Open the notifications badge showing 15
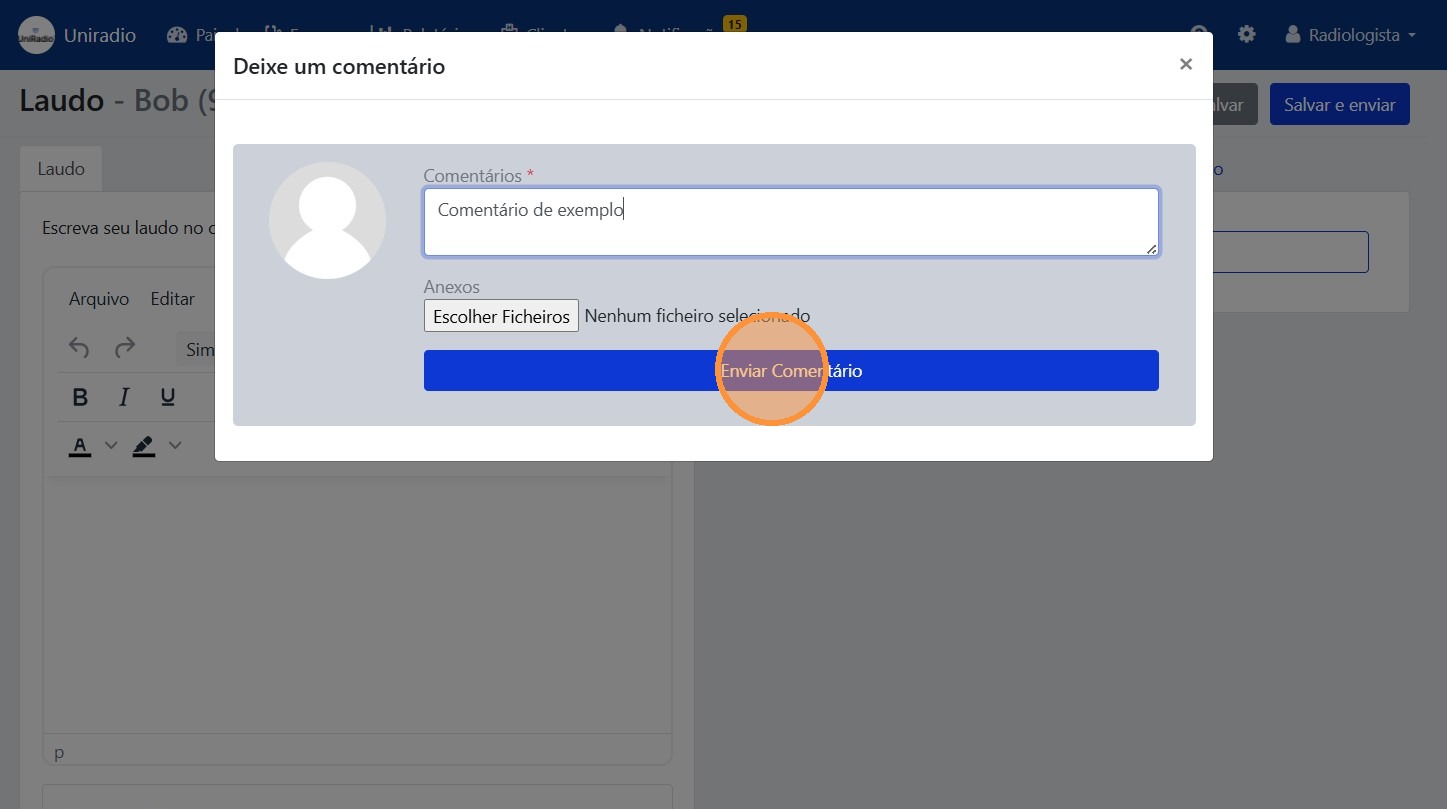This screenshot has width=1447, height=809. (x=734, y=24)
